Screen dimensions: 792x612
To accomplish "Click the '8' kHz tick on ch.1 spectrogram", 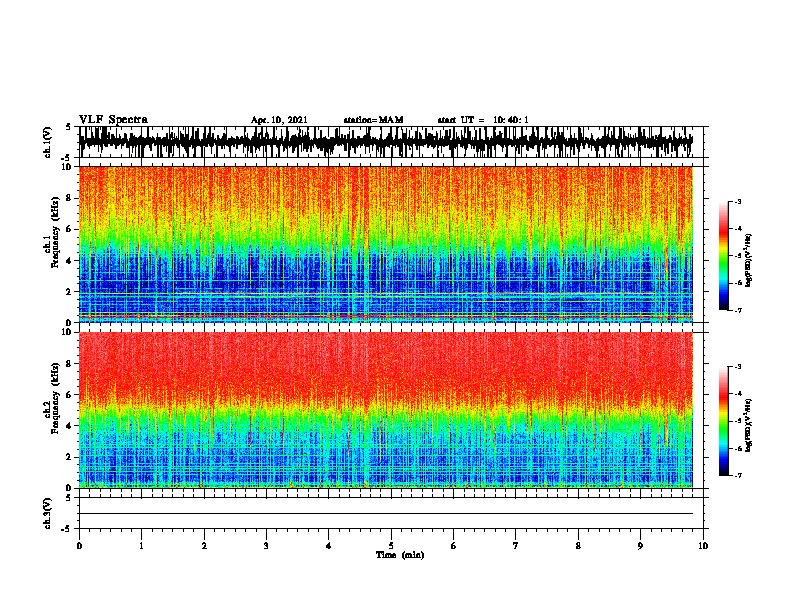I will coord(69,198).
